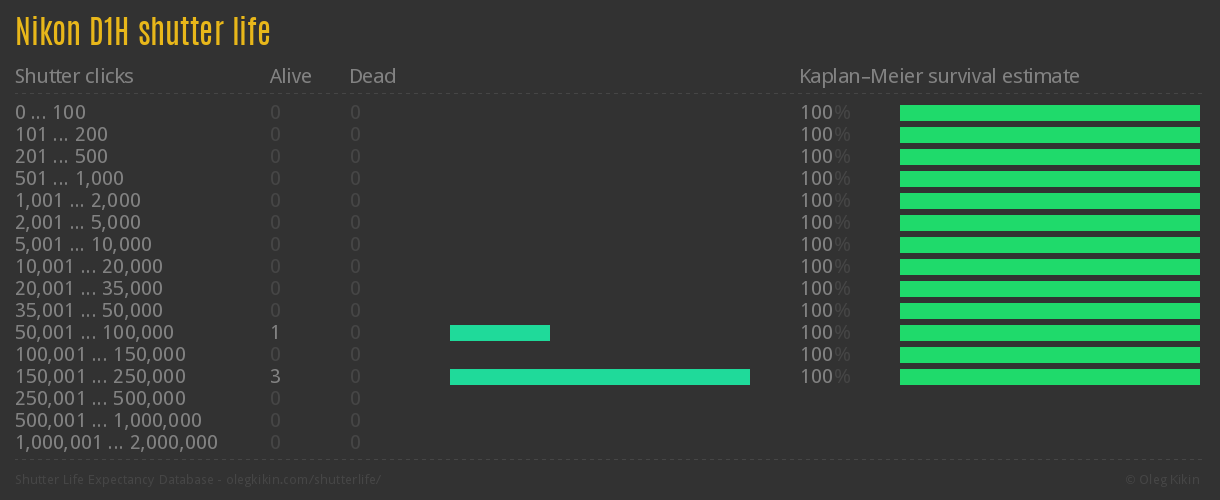This screenshot has width=1220, height=500.
Task: Click the alive count "1" for 50,001 … 100,000
Action: point(275,333)
